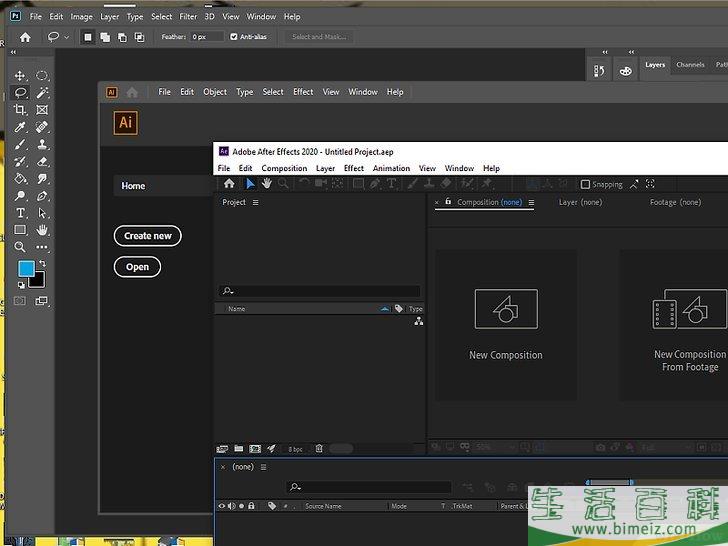Select the Frame tool in Photoshop
This screenshot has height=546, width=728.
[42, 110]
